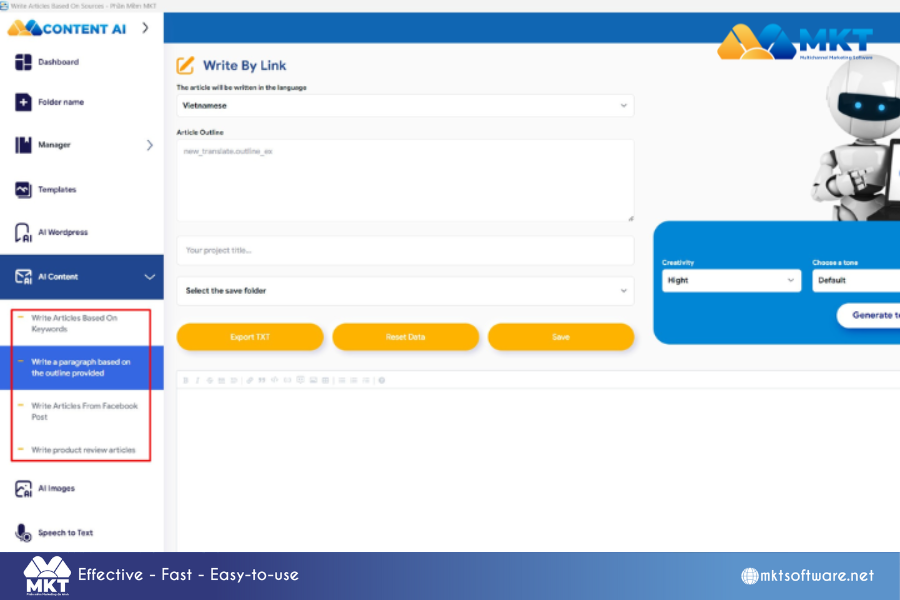
Task: Select Write Articles From Facebook Post
Action: 82,411
